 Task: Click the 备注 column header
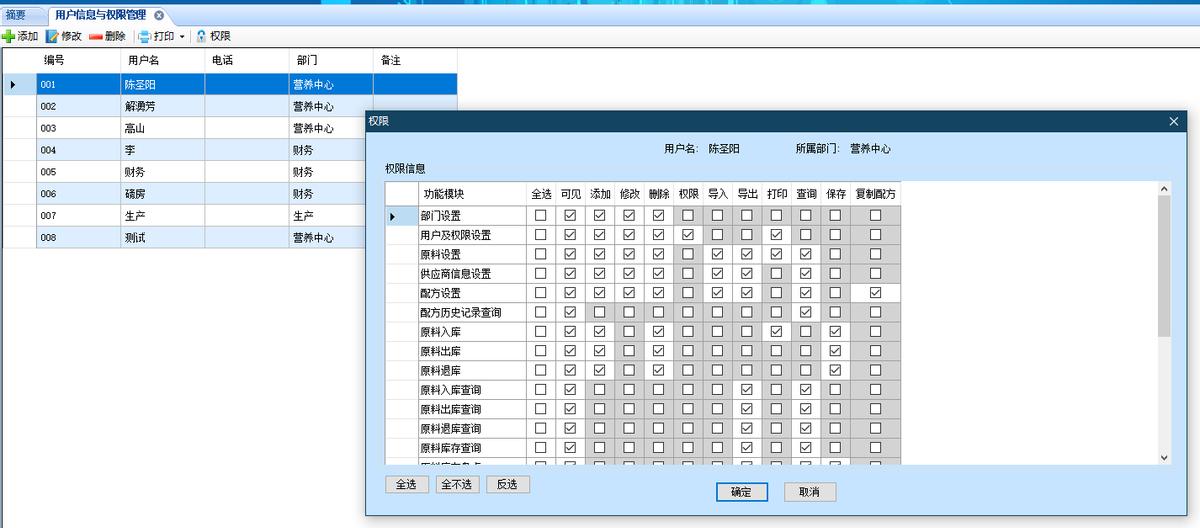[415, 61]
